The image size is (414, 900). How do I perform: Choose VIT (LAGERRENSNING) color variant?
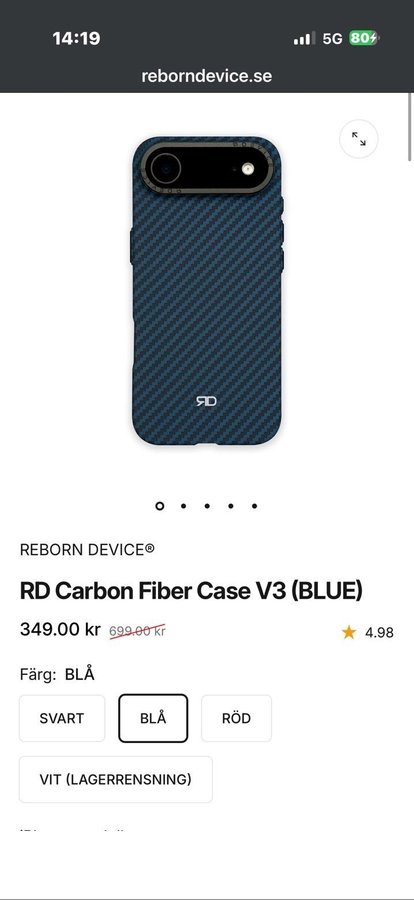point(116,779)
